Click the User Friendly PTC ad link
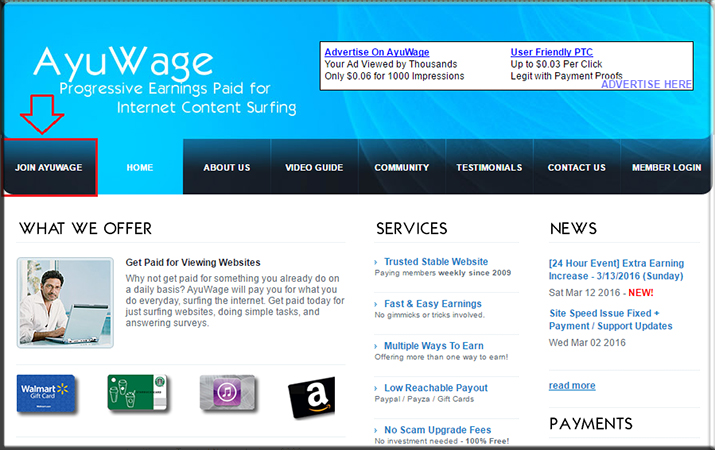 click(x=552, y=52)
